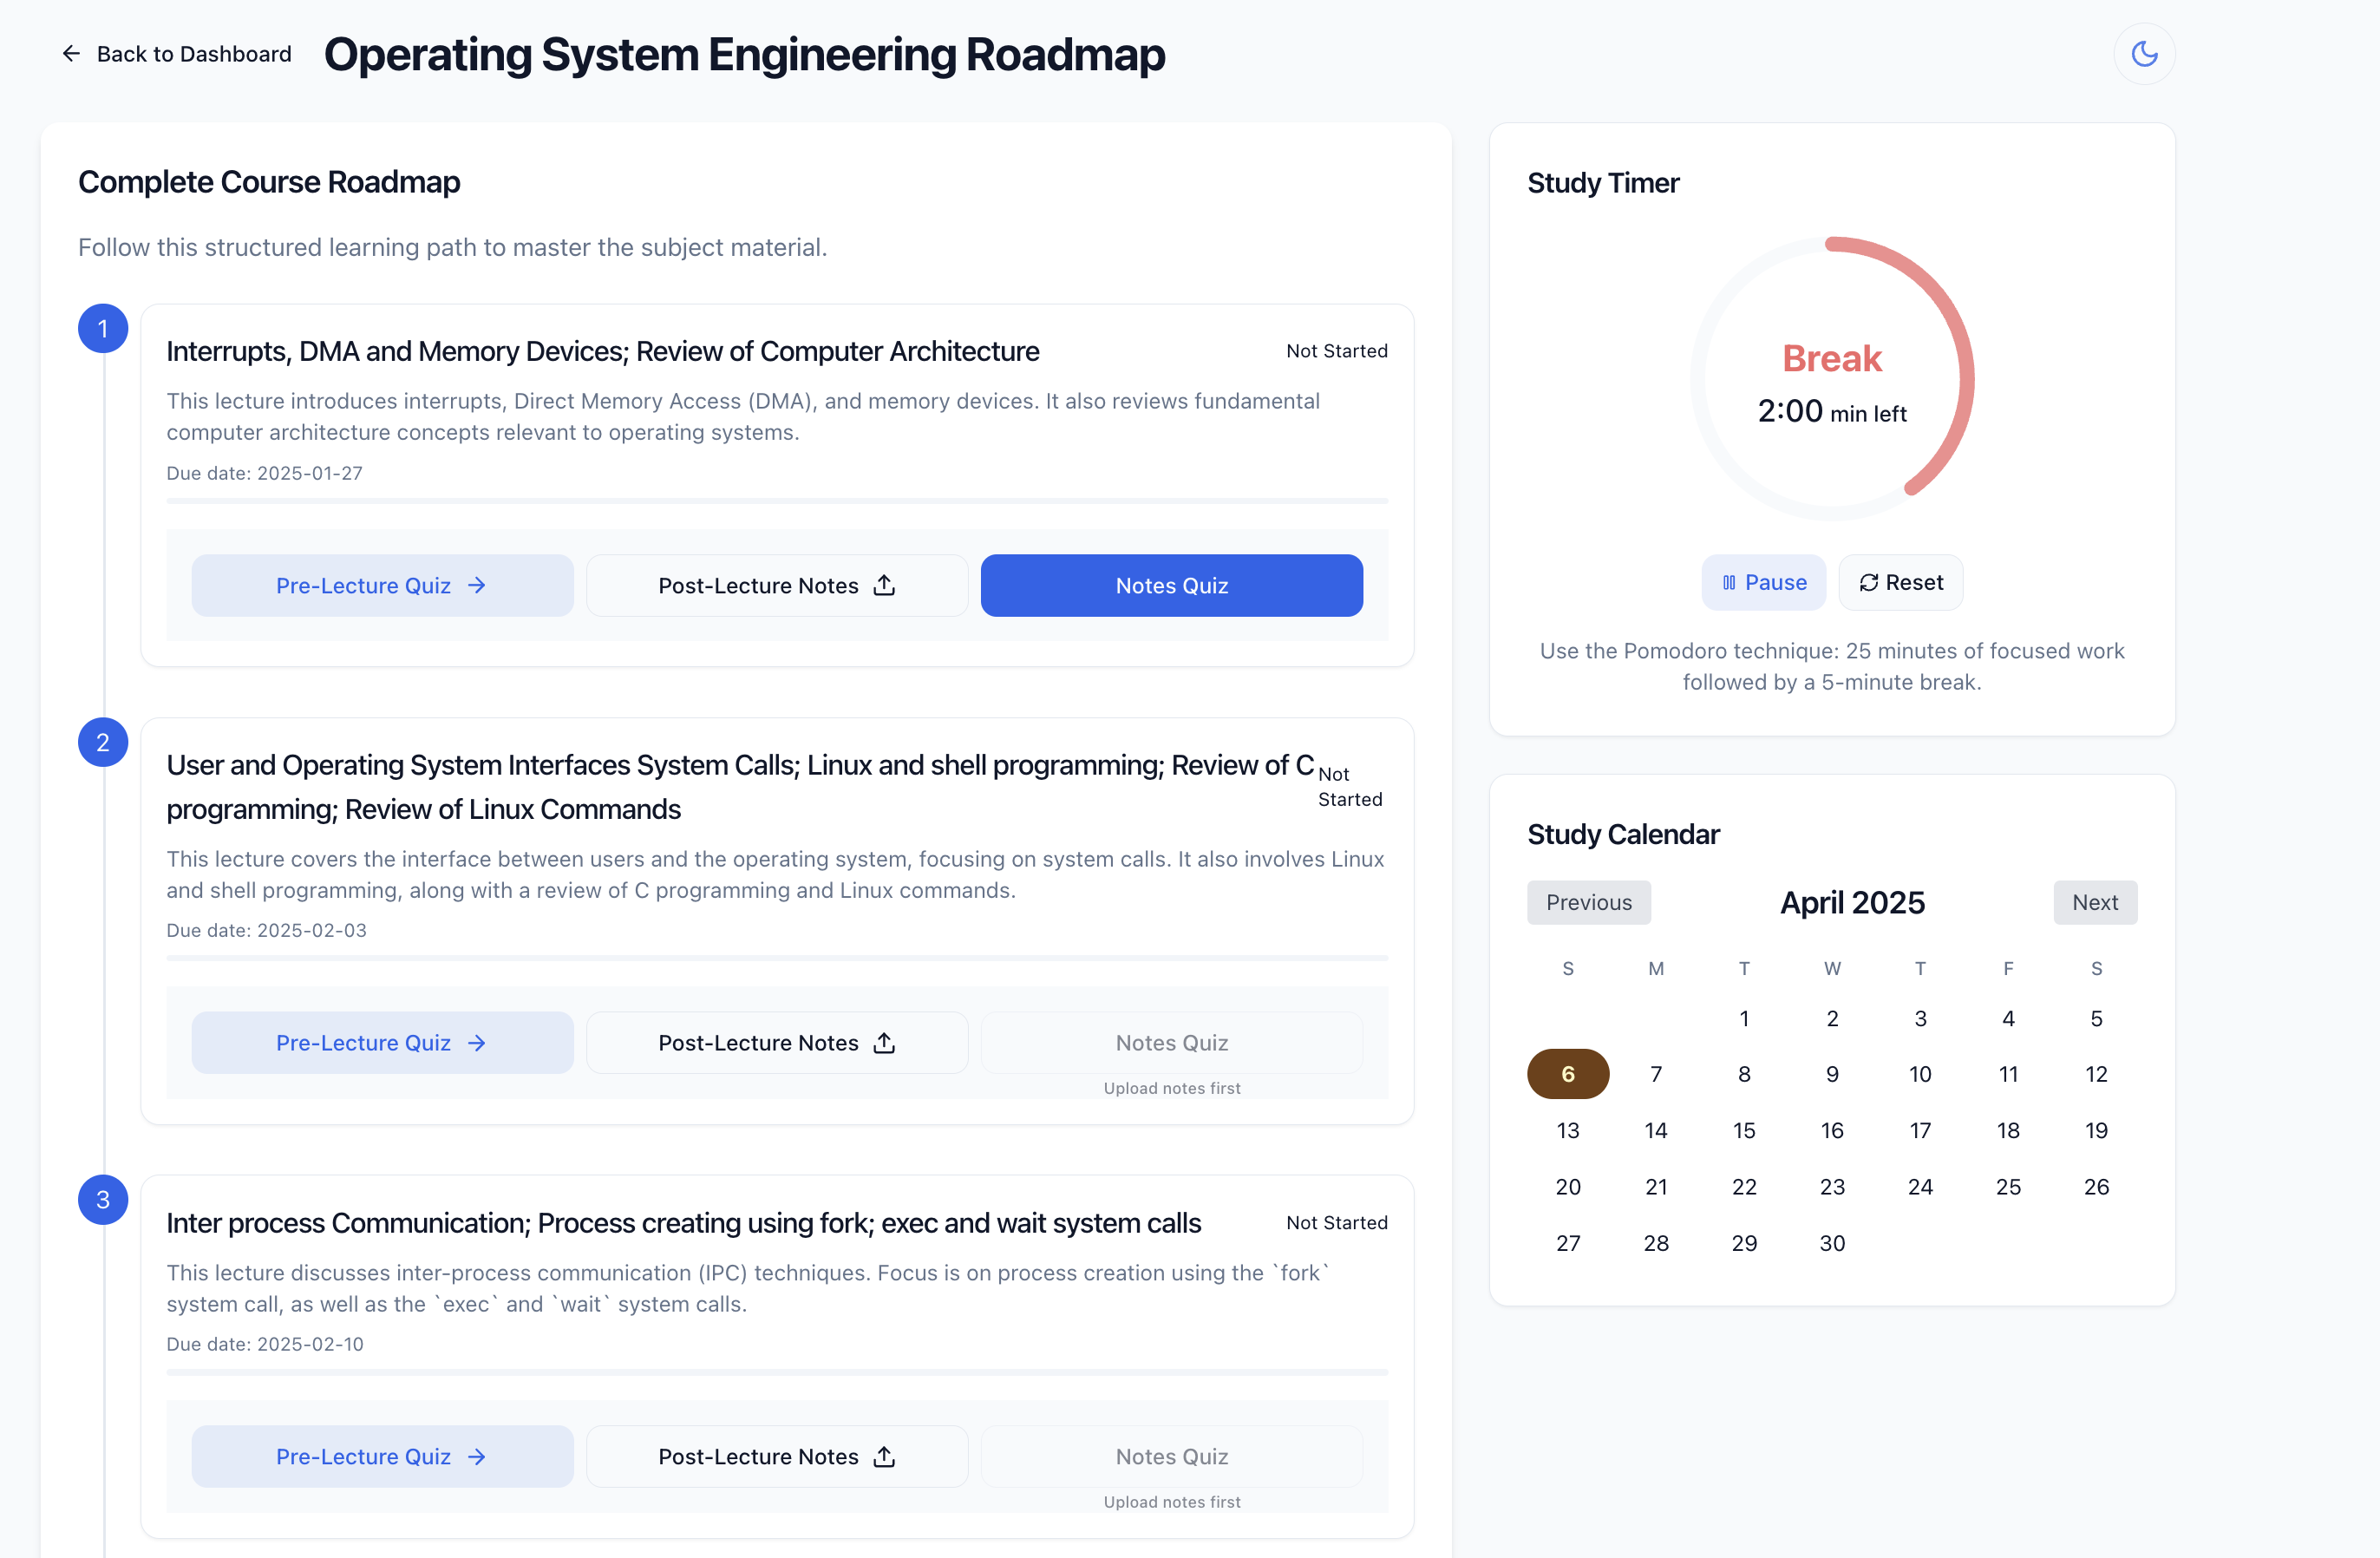Upload Post-Lecture Notes for lecture 2
Viewport: 2380px width, 1558px height.
point(776,1043)
